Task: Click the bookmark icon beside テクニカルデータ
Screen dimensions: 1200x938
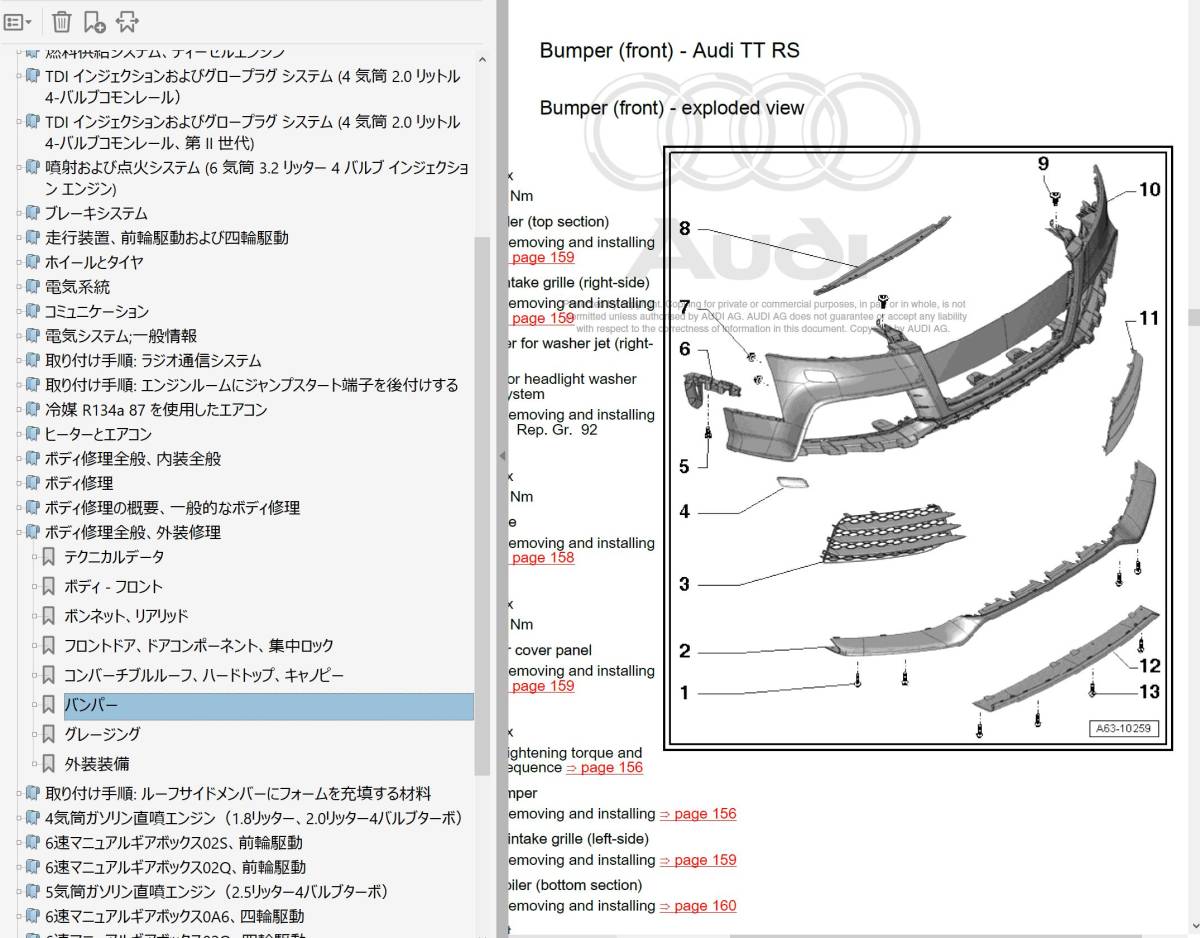Action: click(48, 557)
